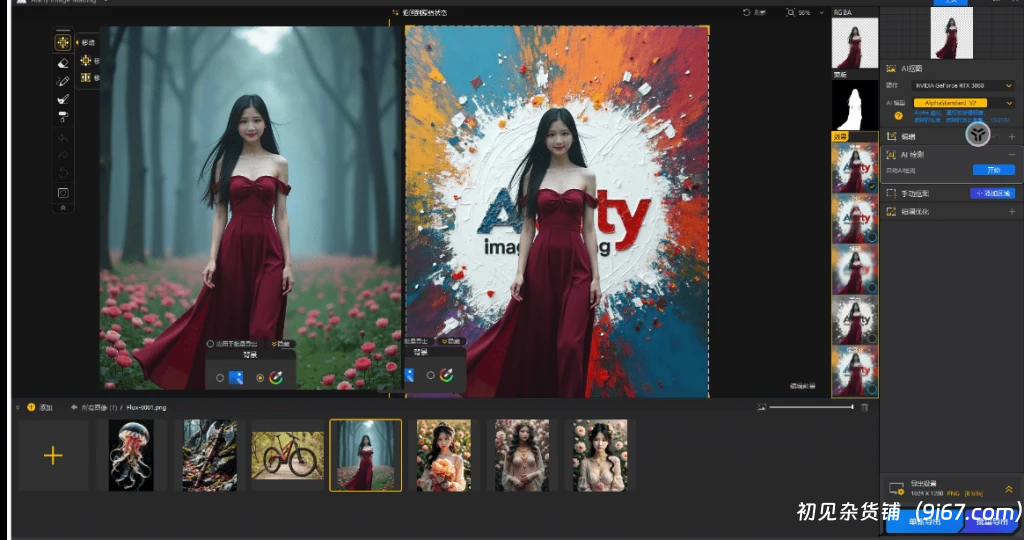Expand export settings with double up chevron

[x=1009, y=488]
